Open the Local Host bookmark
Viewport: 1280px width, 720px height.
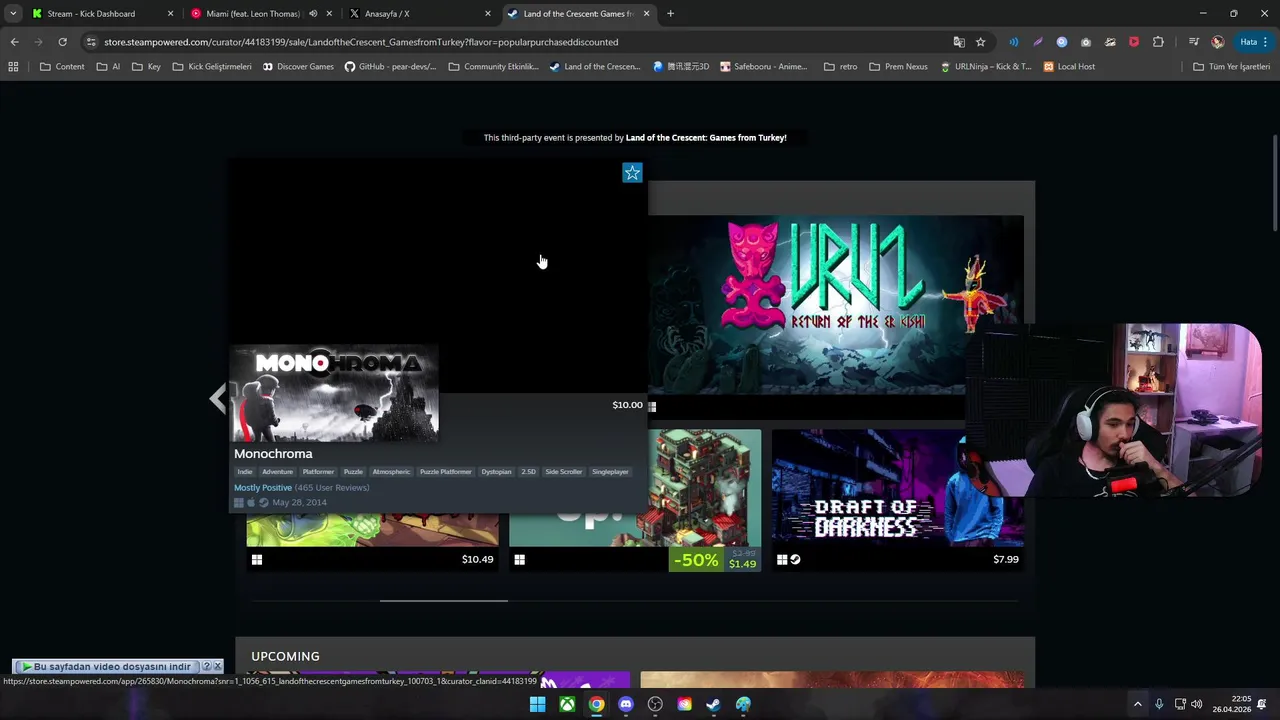coord(1069,67)
